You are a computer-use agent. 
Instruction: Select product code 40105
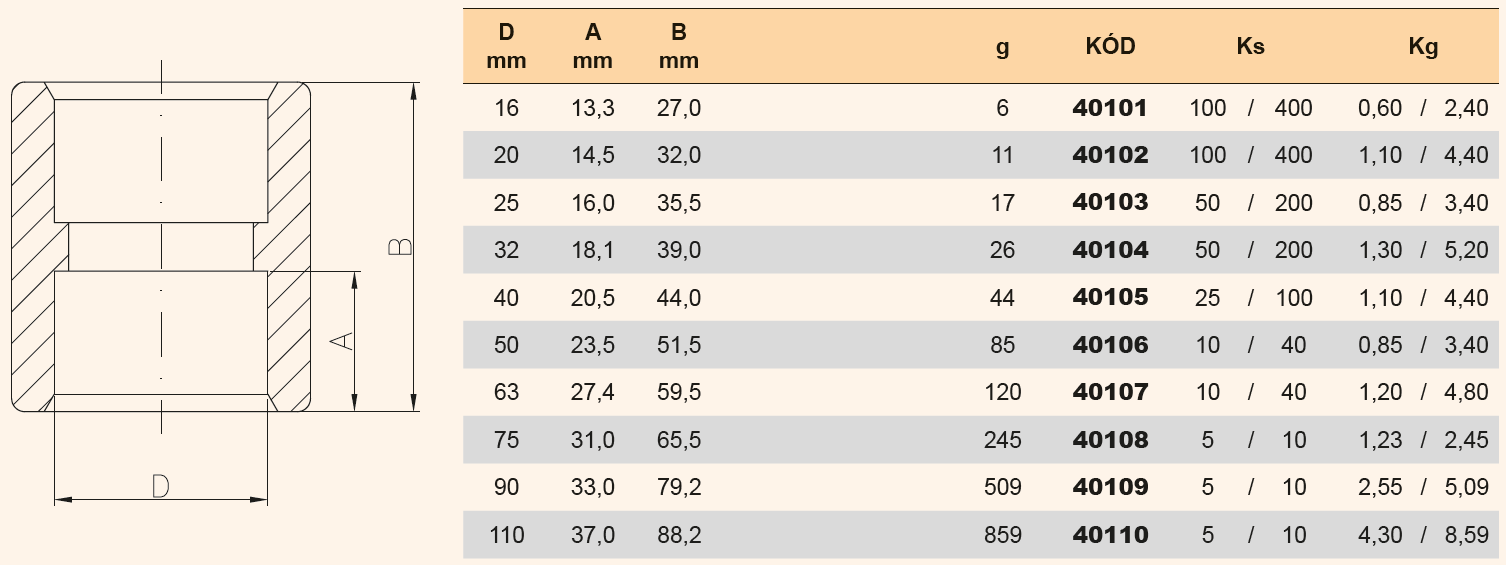(1110, 298)
